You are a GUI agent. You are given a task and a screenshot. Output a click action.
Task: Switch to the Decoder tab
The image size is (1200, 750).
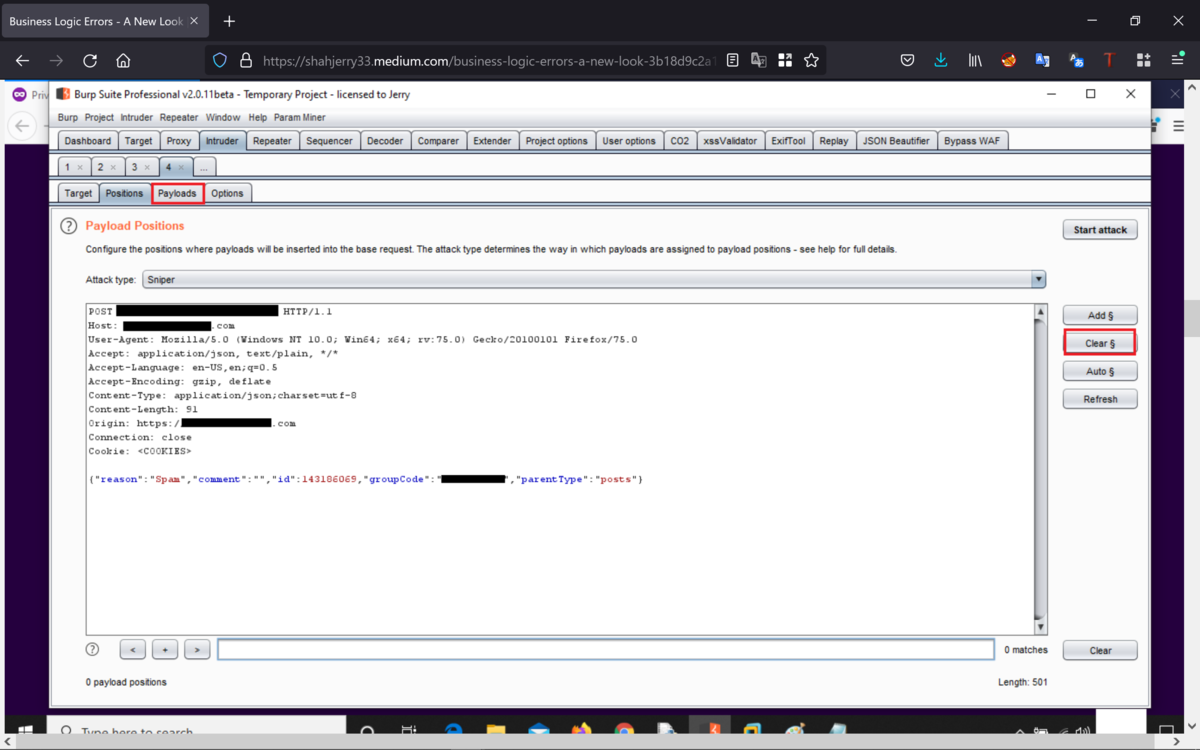385,141
